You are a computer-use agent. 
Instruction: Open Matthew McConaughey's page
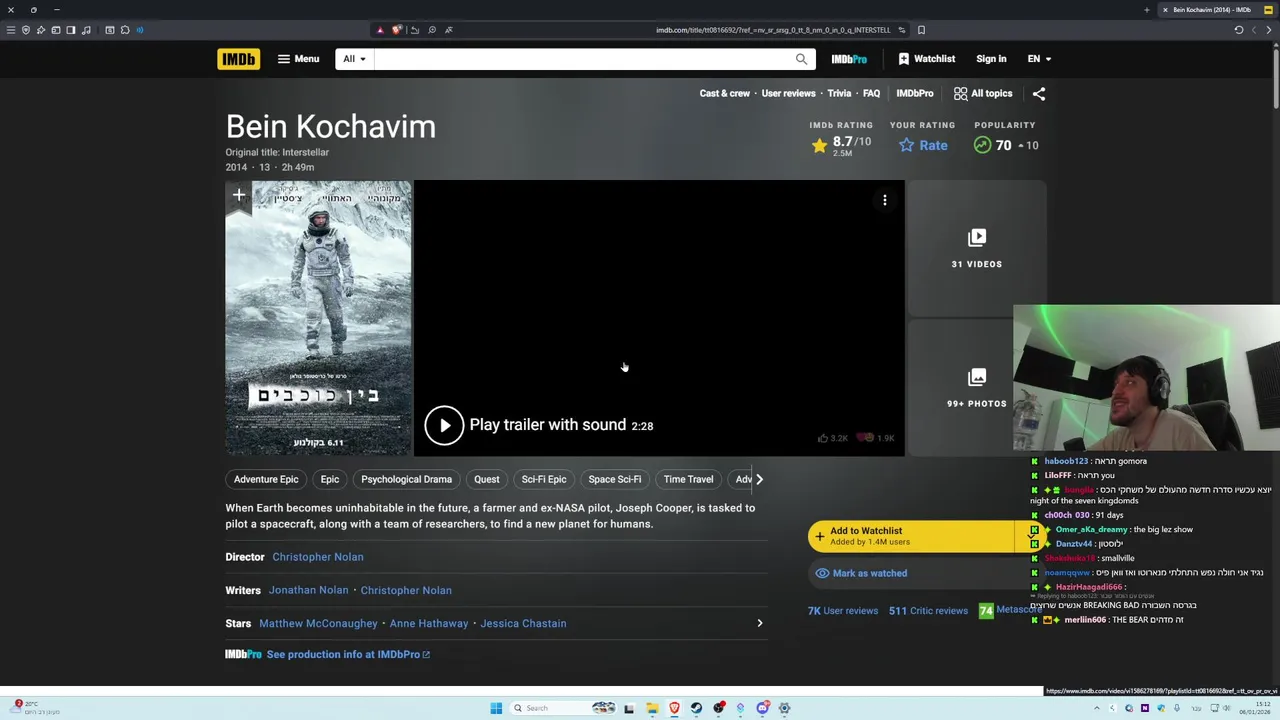pyautogui.click(x=318, y=623)
